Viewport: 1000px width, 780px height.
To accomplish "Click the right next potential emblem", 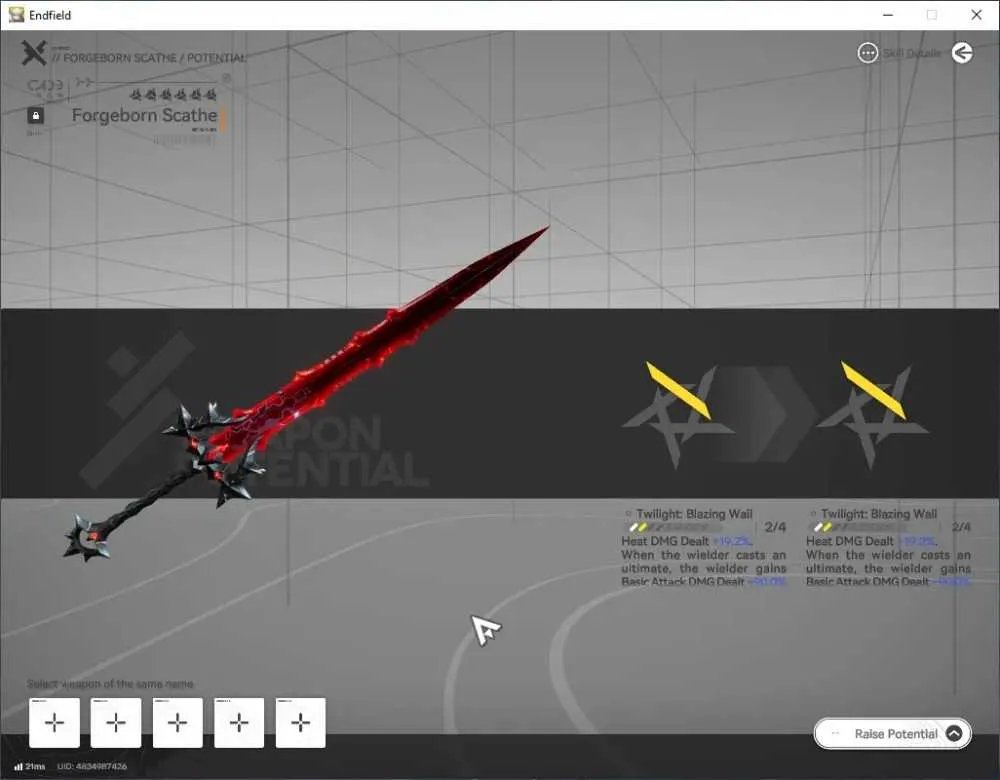I will tap(872, 415).
